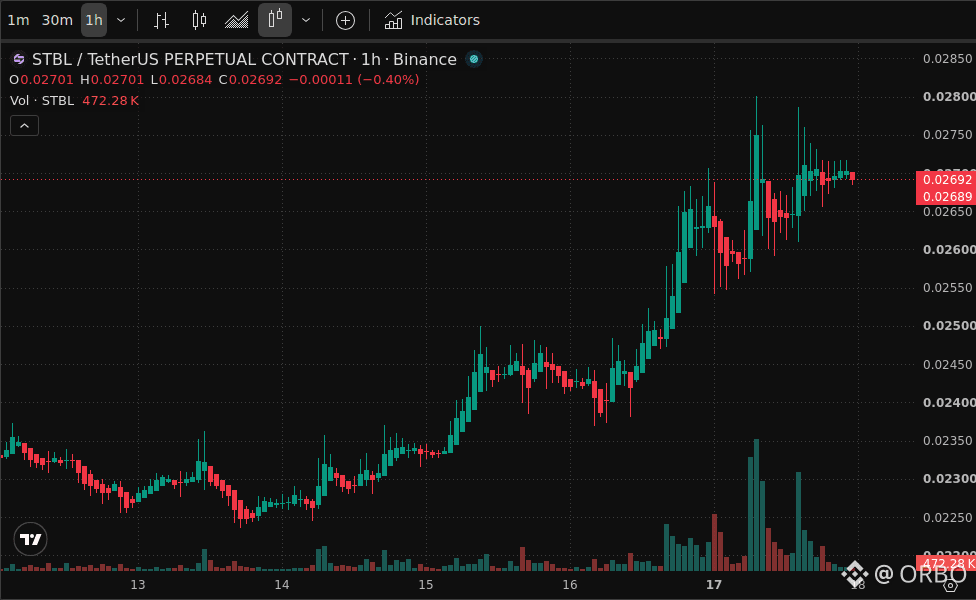
Task: Select the 1h timeframe
Action: [94, 20]
